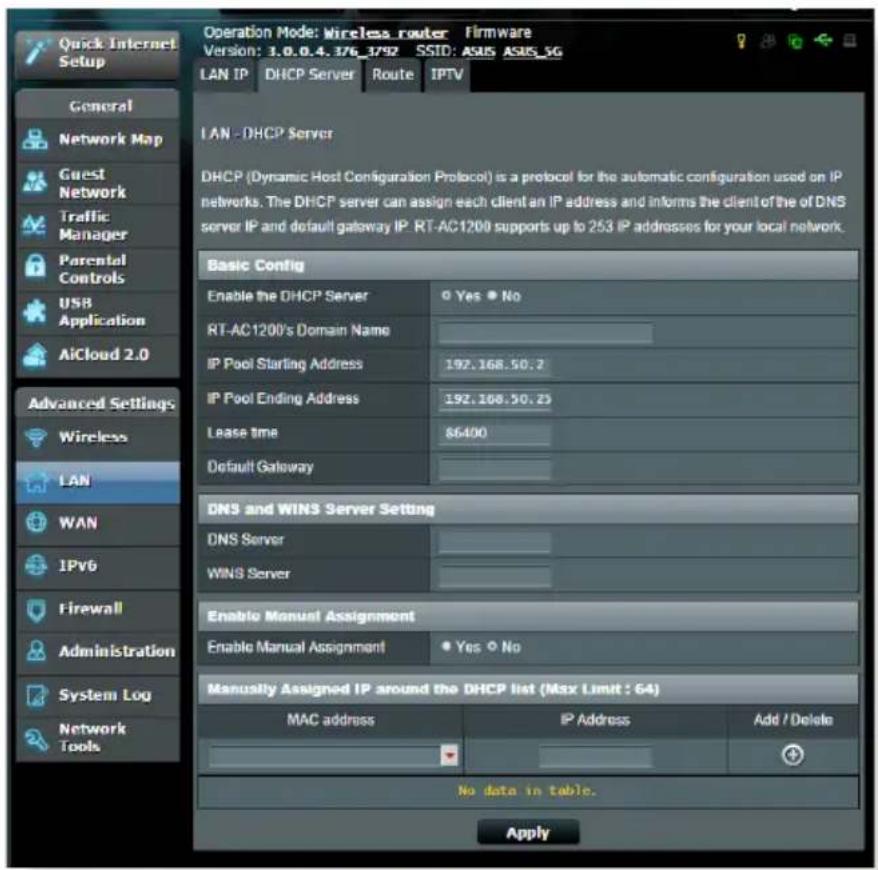
Task: Switch to the LAN IP tab
Action: coord(224,74)
